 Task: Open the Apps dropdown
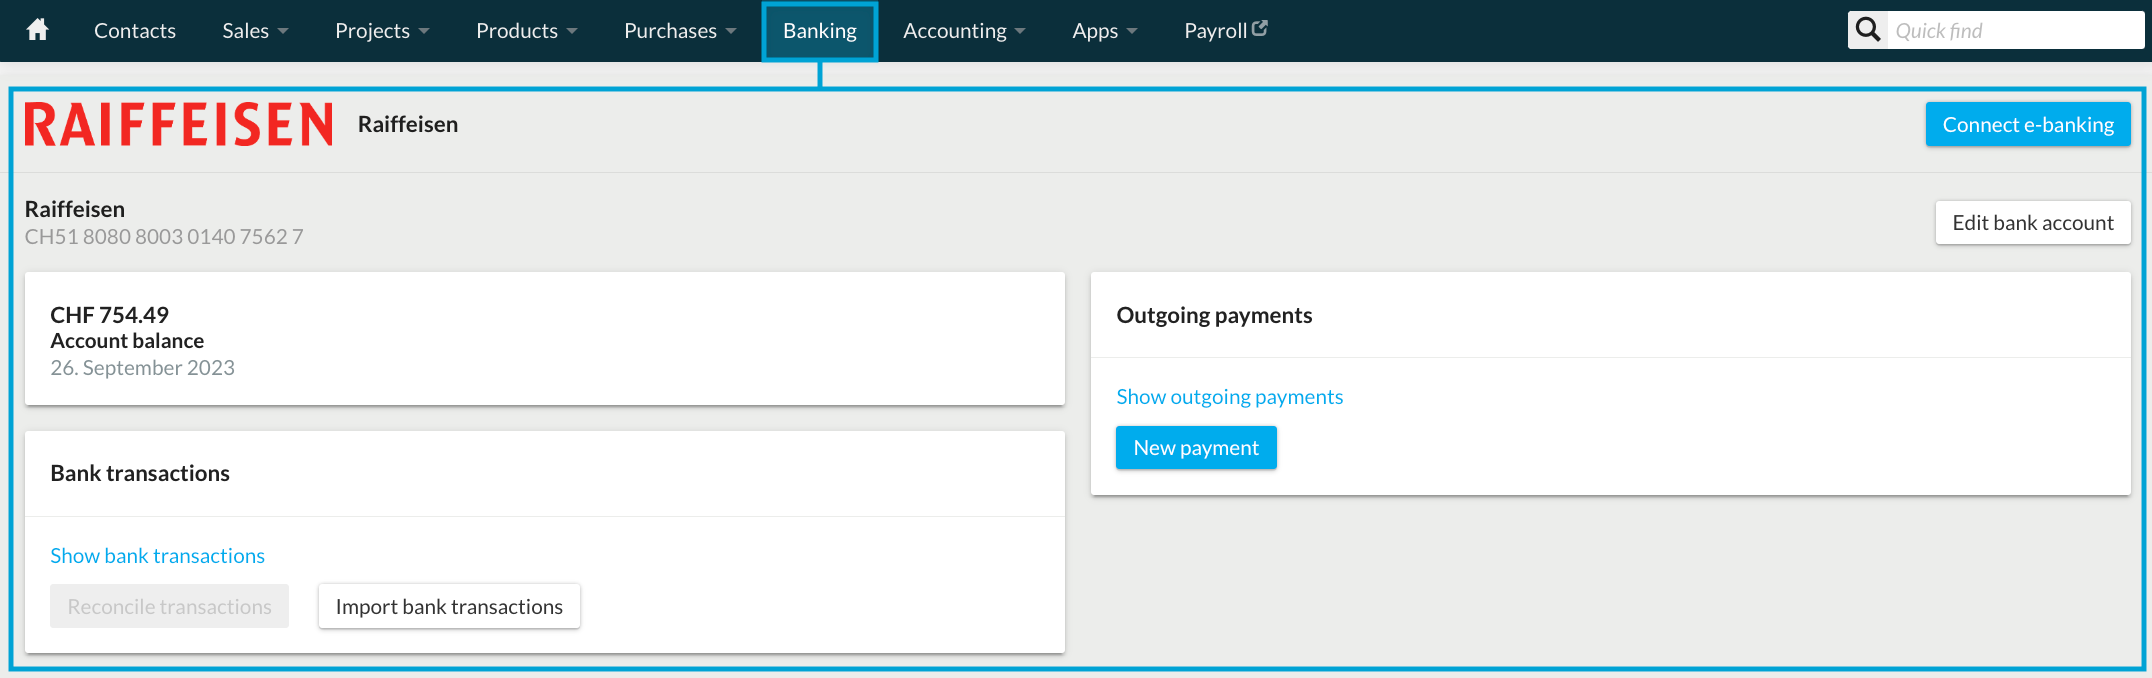coord(1104,31)
